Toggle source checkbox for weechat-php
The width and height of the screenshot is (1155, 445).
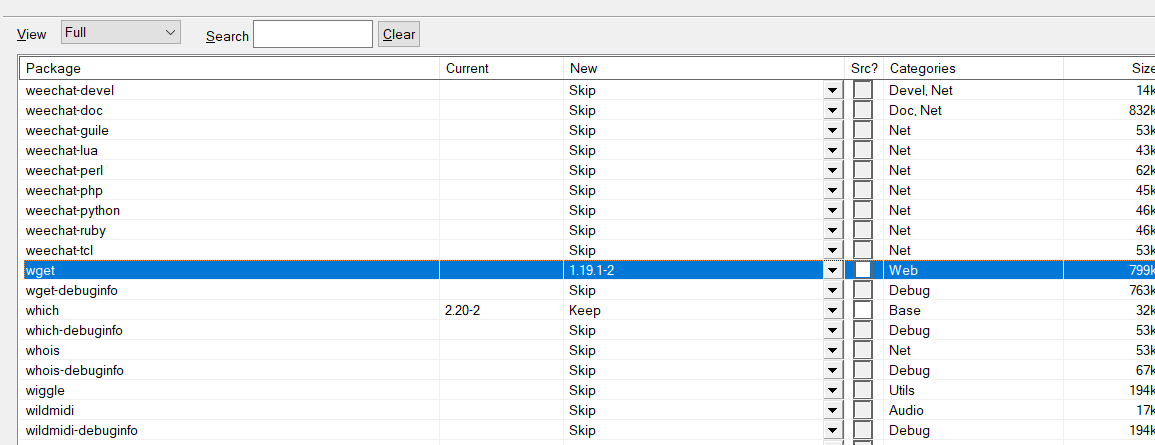point(863,191)
